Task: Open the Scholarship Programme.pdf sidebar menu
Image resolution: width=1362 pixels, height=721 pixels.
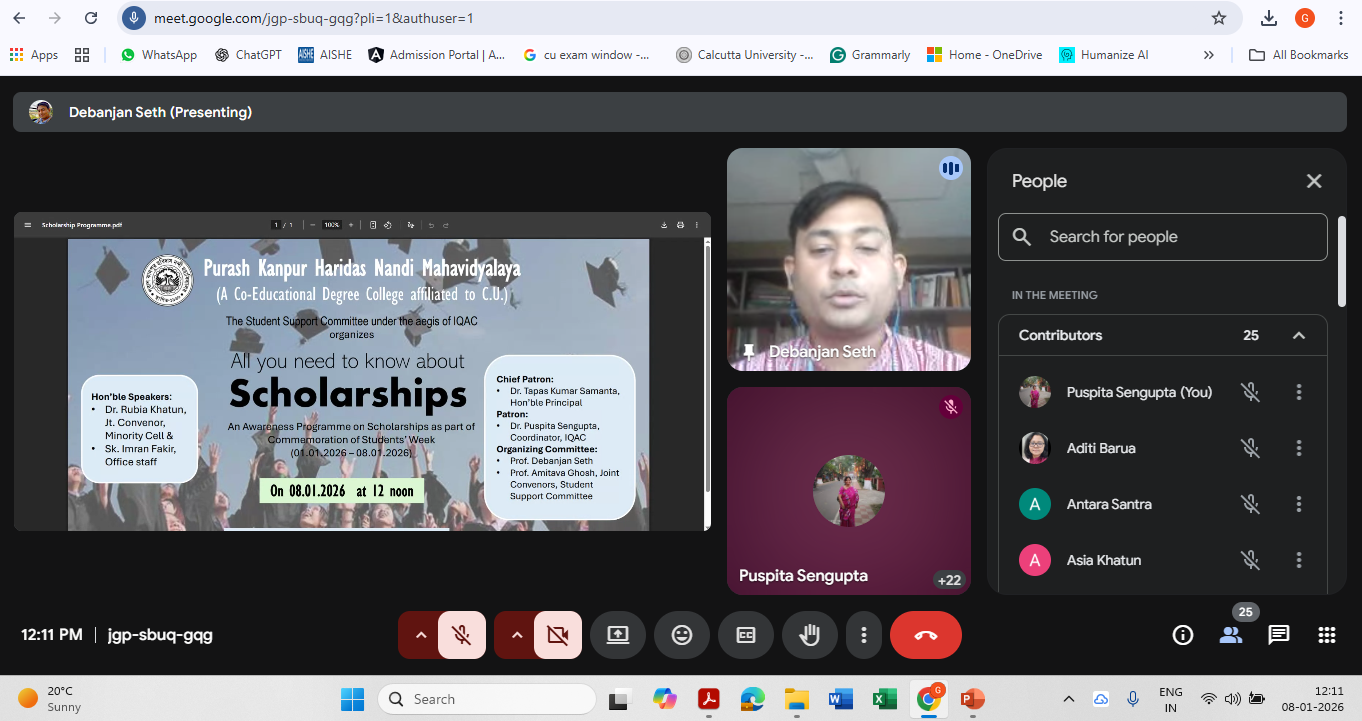Action: [x=28, y=224]
